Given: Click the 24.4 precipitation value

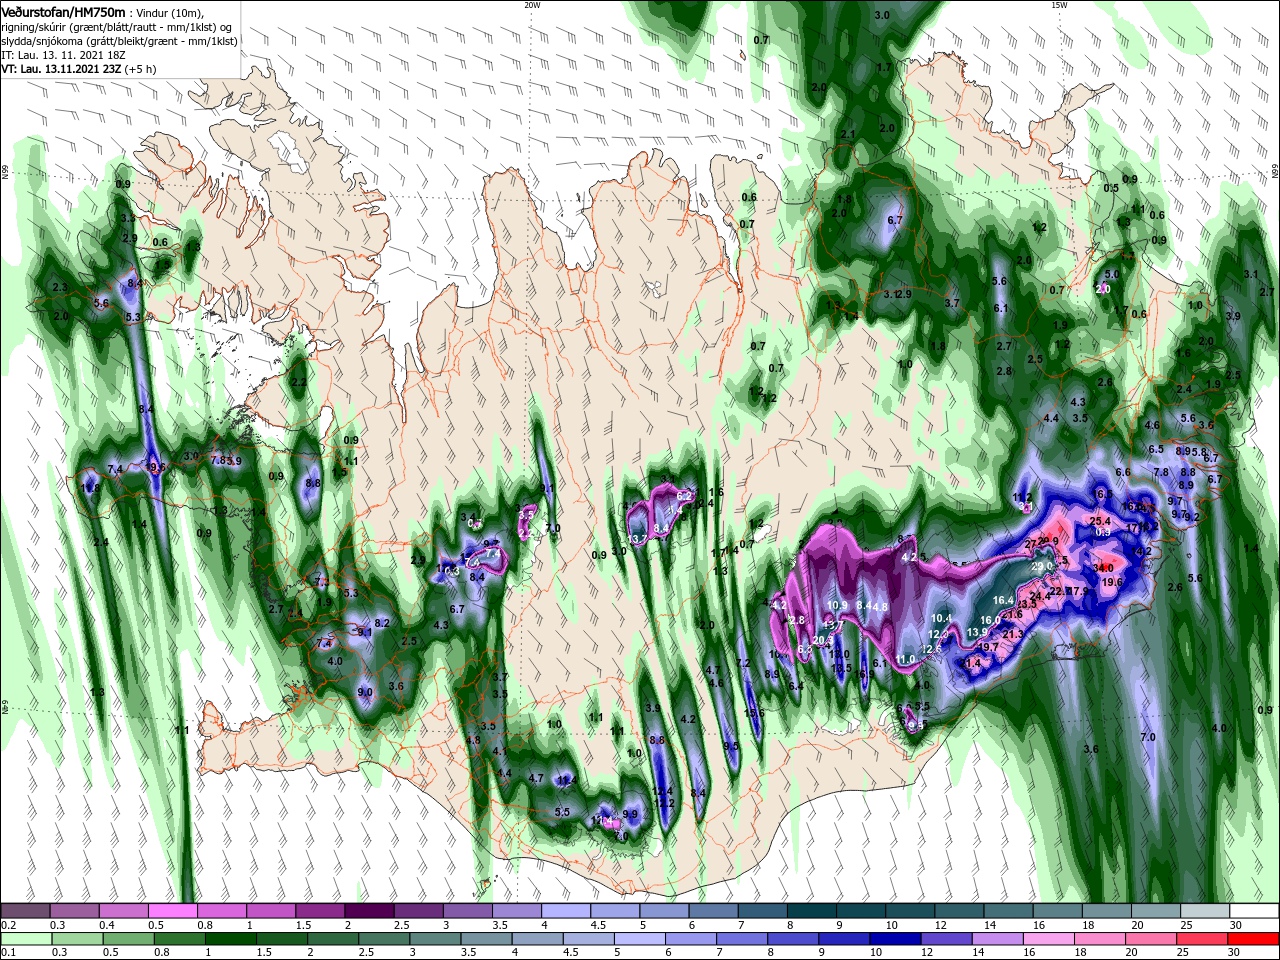Looking at the screenshot, I should tap(1040, 597).
